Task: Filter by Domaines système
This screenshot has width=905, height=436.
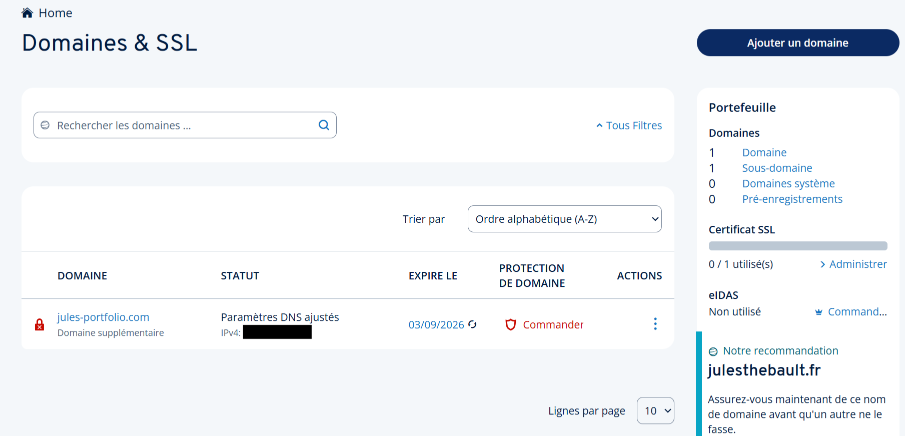Action: click(x=787, y=184)
